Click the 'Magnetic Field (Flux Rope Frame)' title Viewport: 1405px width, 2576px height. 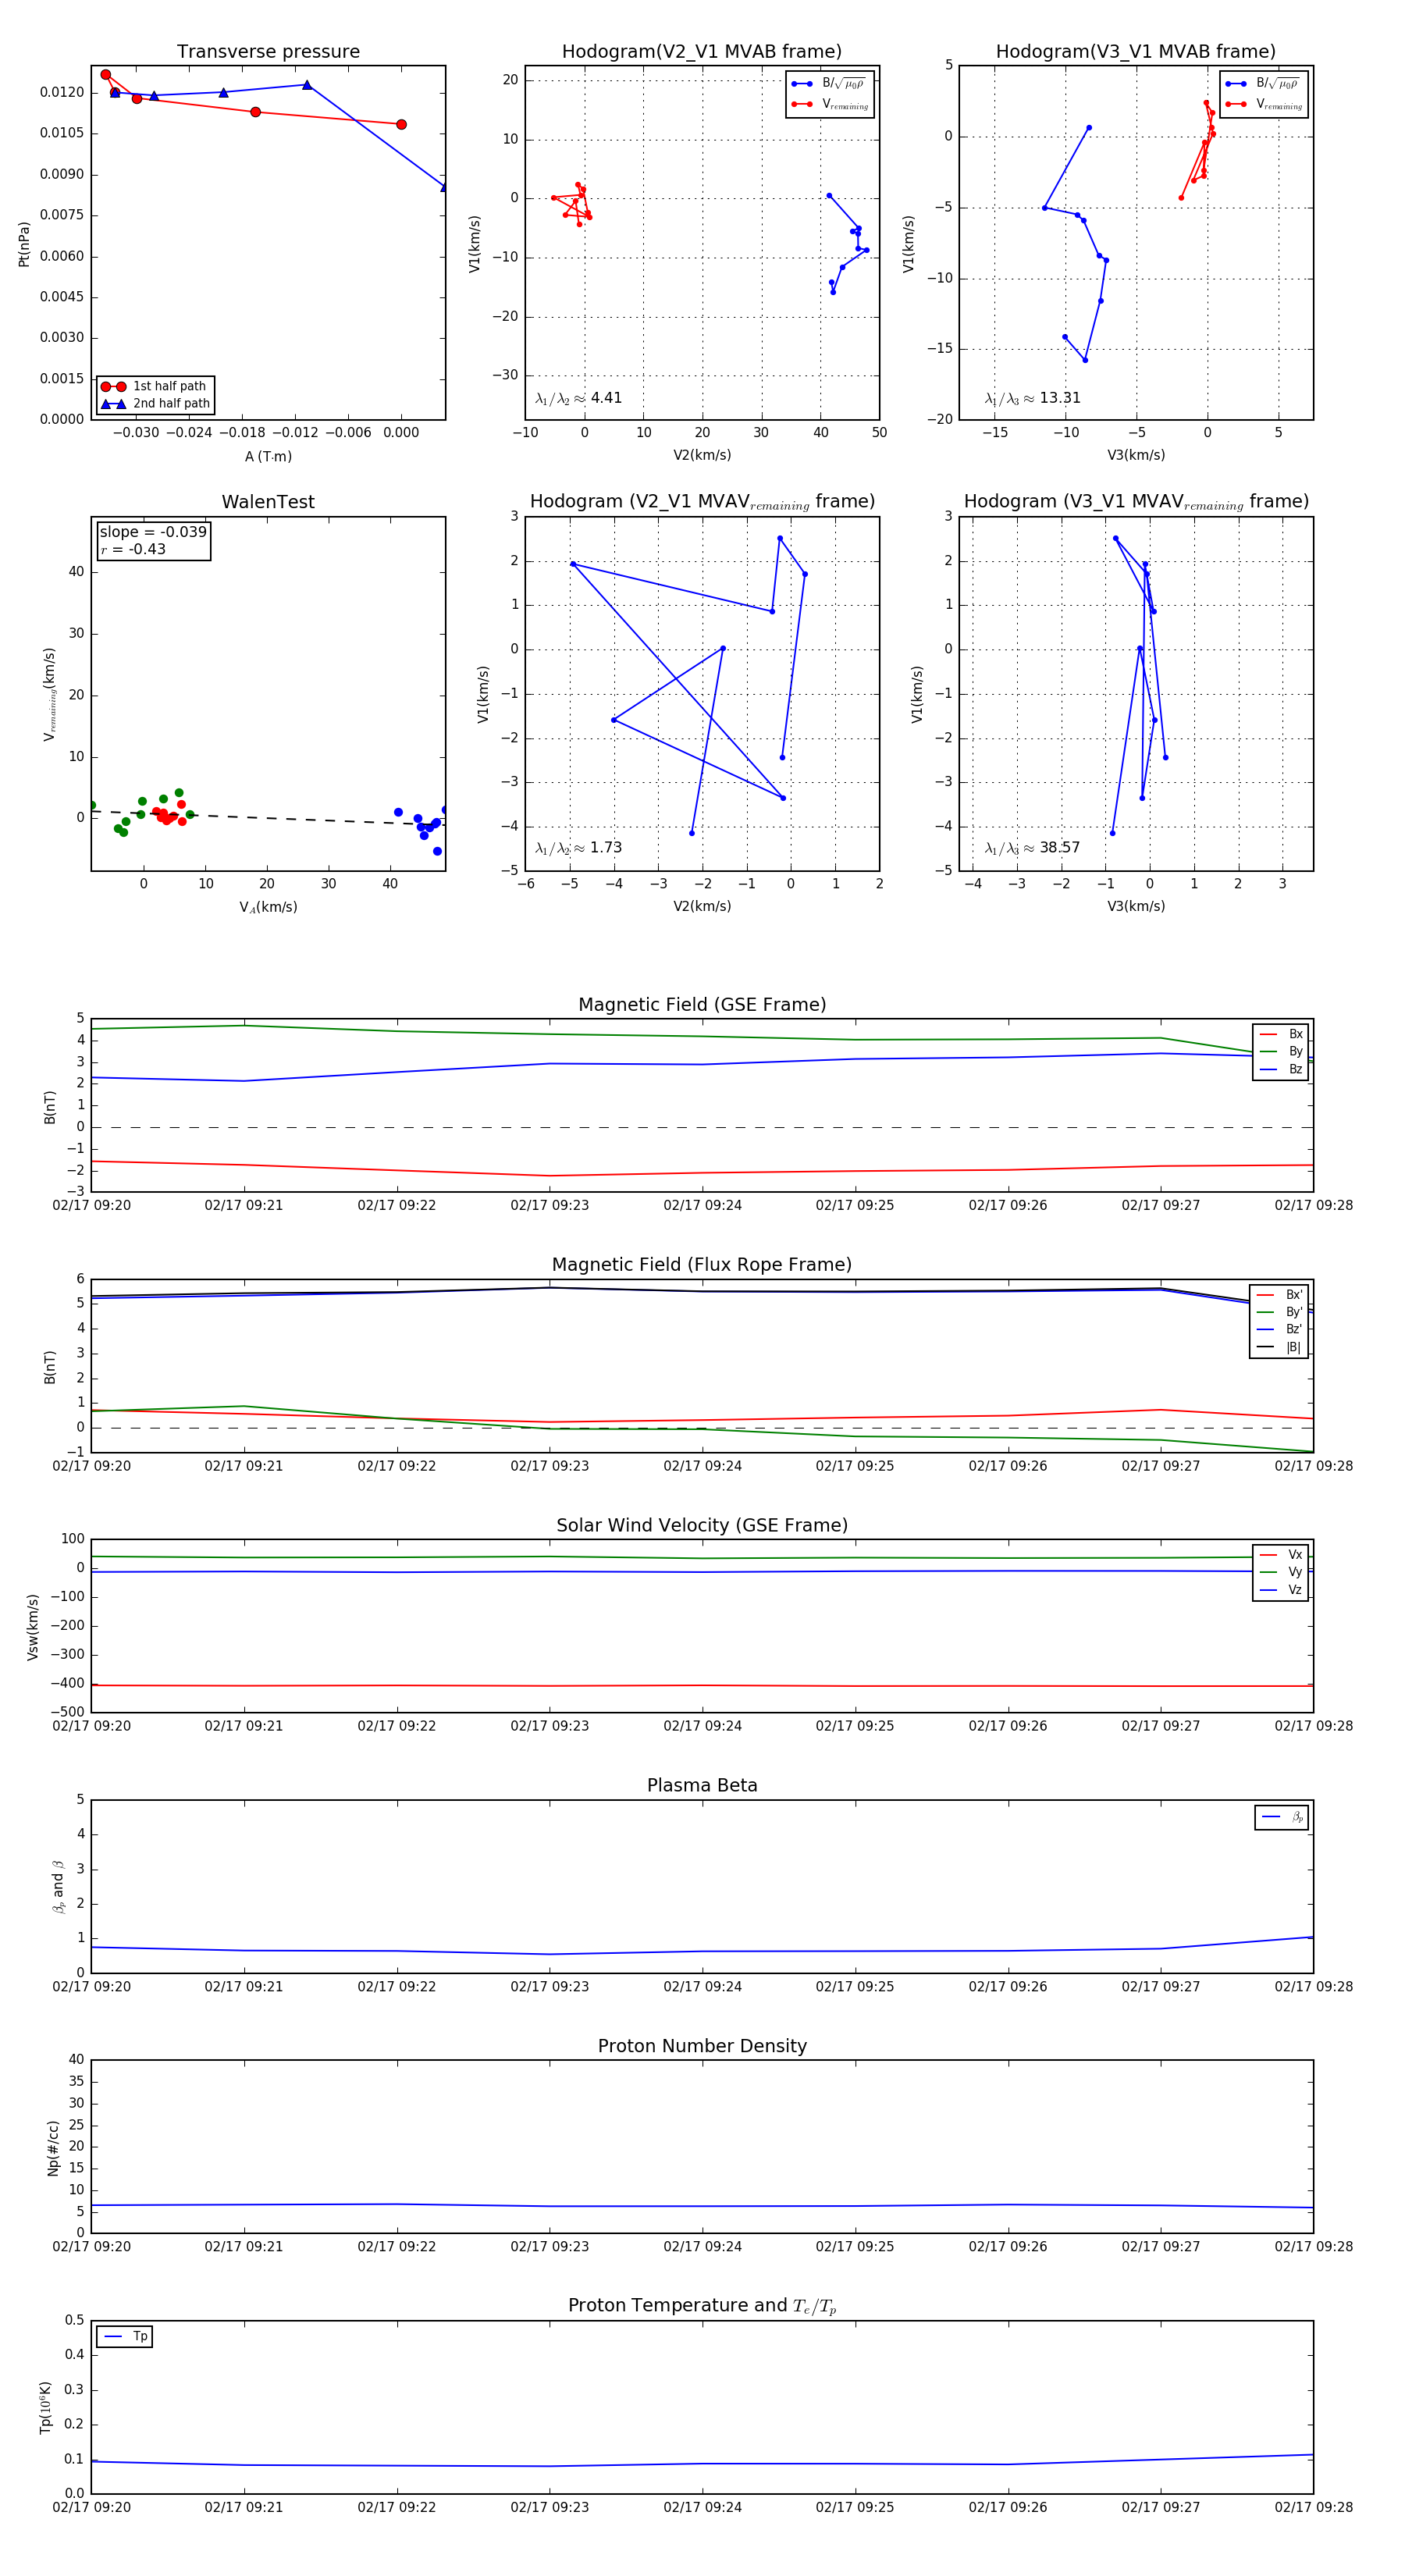click(702, 1265)
